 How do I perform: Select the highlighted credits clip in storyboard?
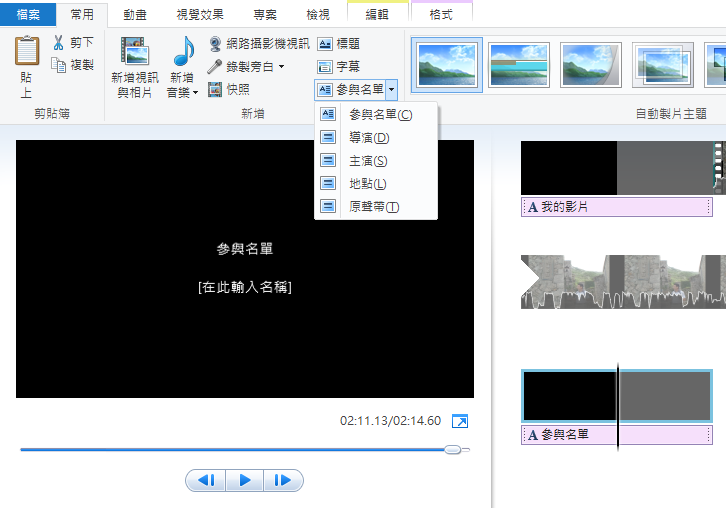[617, 396]
